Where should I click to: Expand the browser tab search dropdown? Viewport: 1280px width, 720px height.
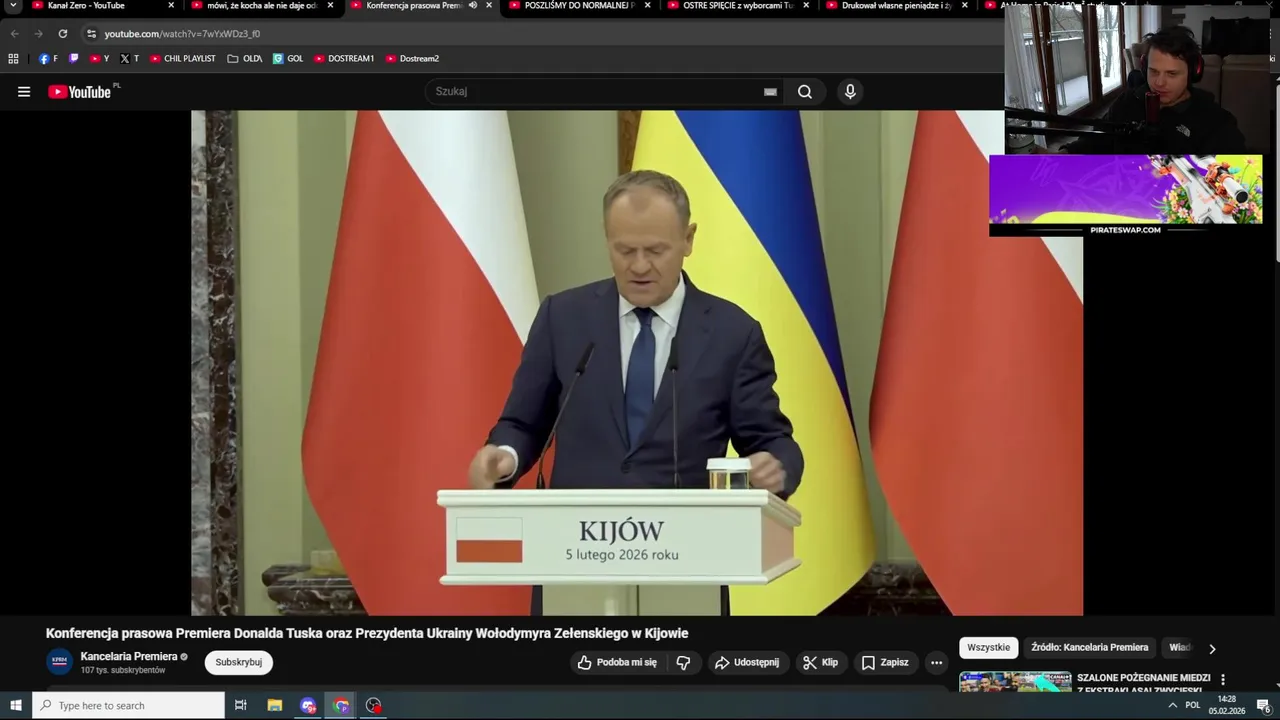pos(13,6)
